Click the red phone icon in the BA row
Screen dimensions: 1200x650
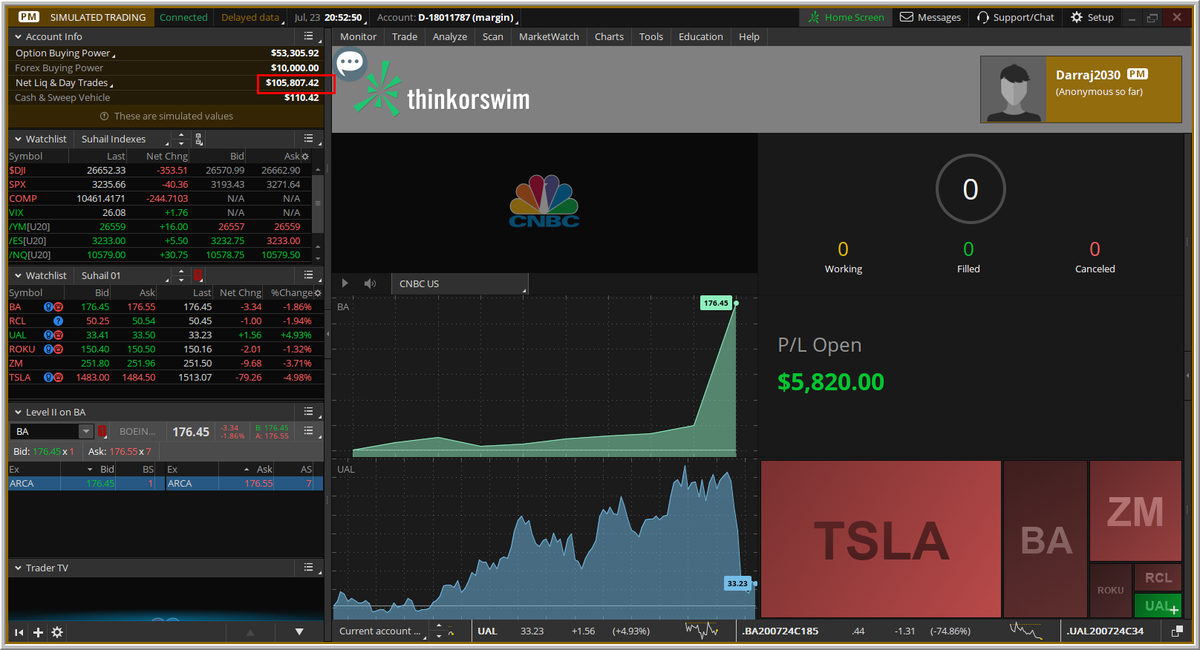click(59, 307)
